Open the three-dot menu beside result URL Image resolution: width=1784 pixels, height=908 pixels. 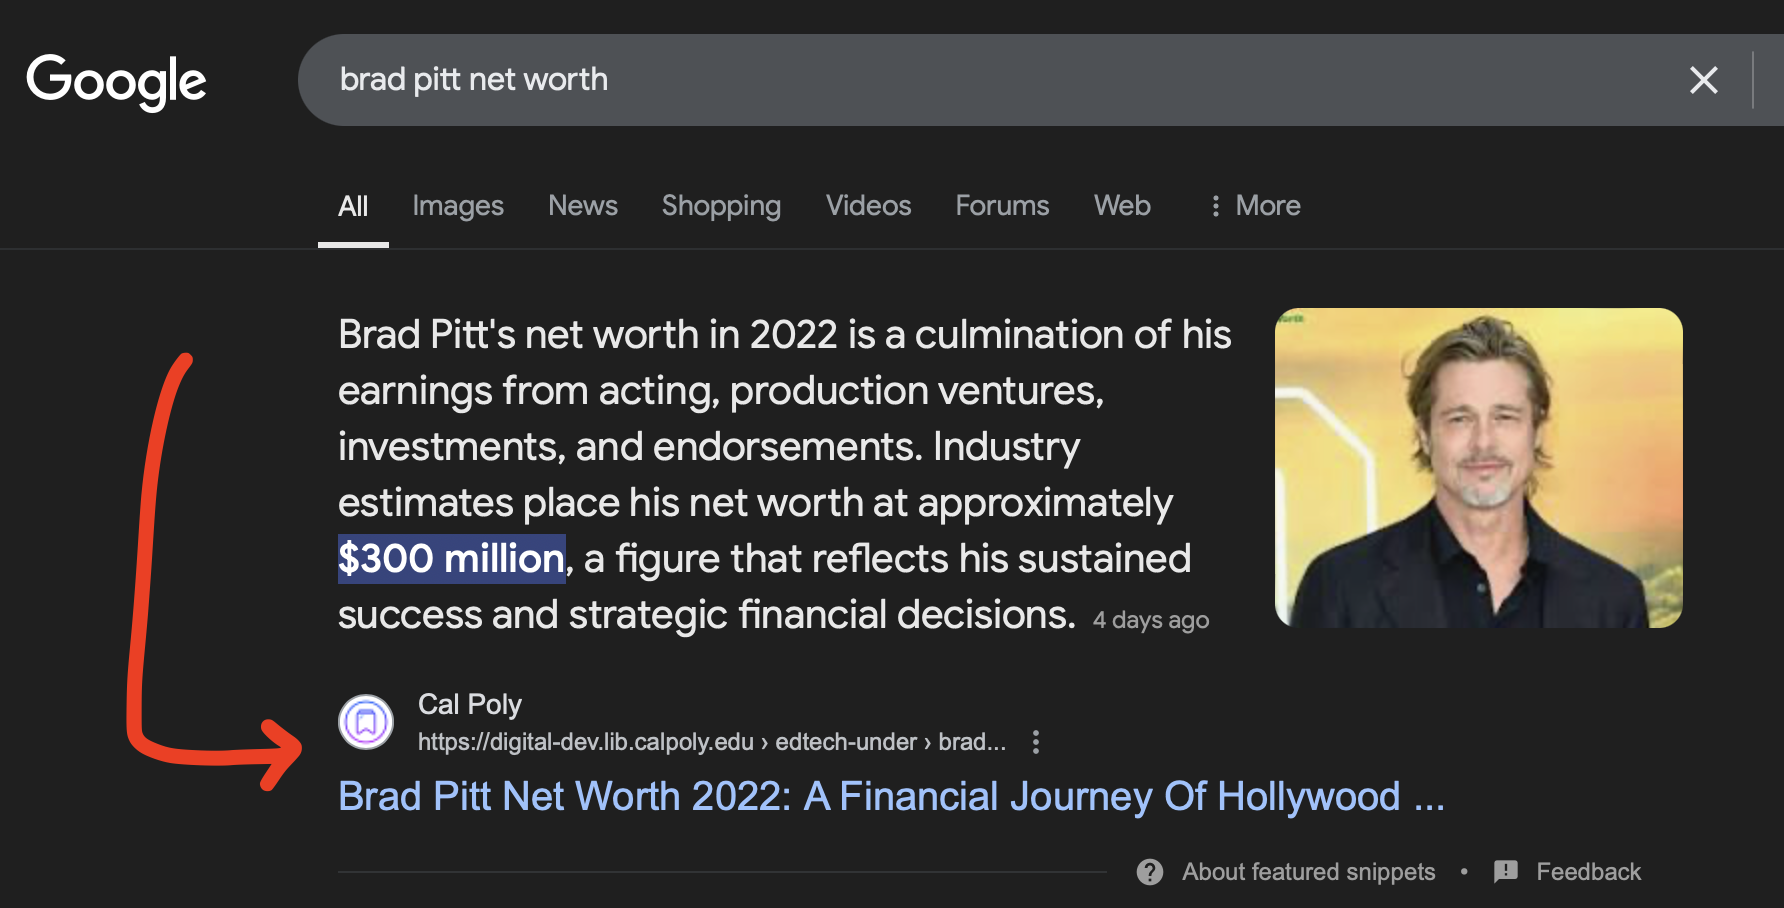1036,742
